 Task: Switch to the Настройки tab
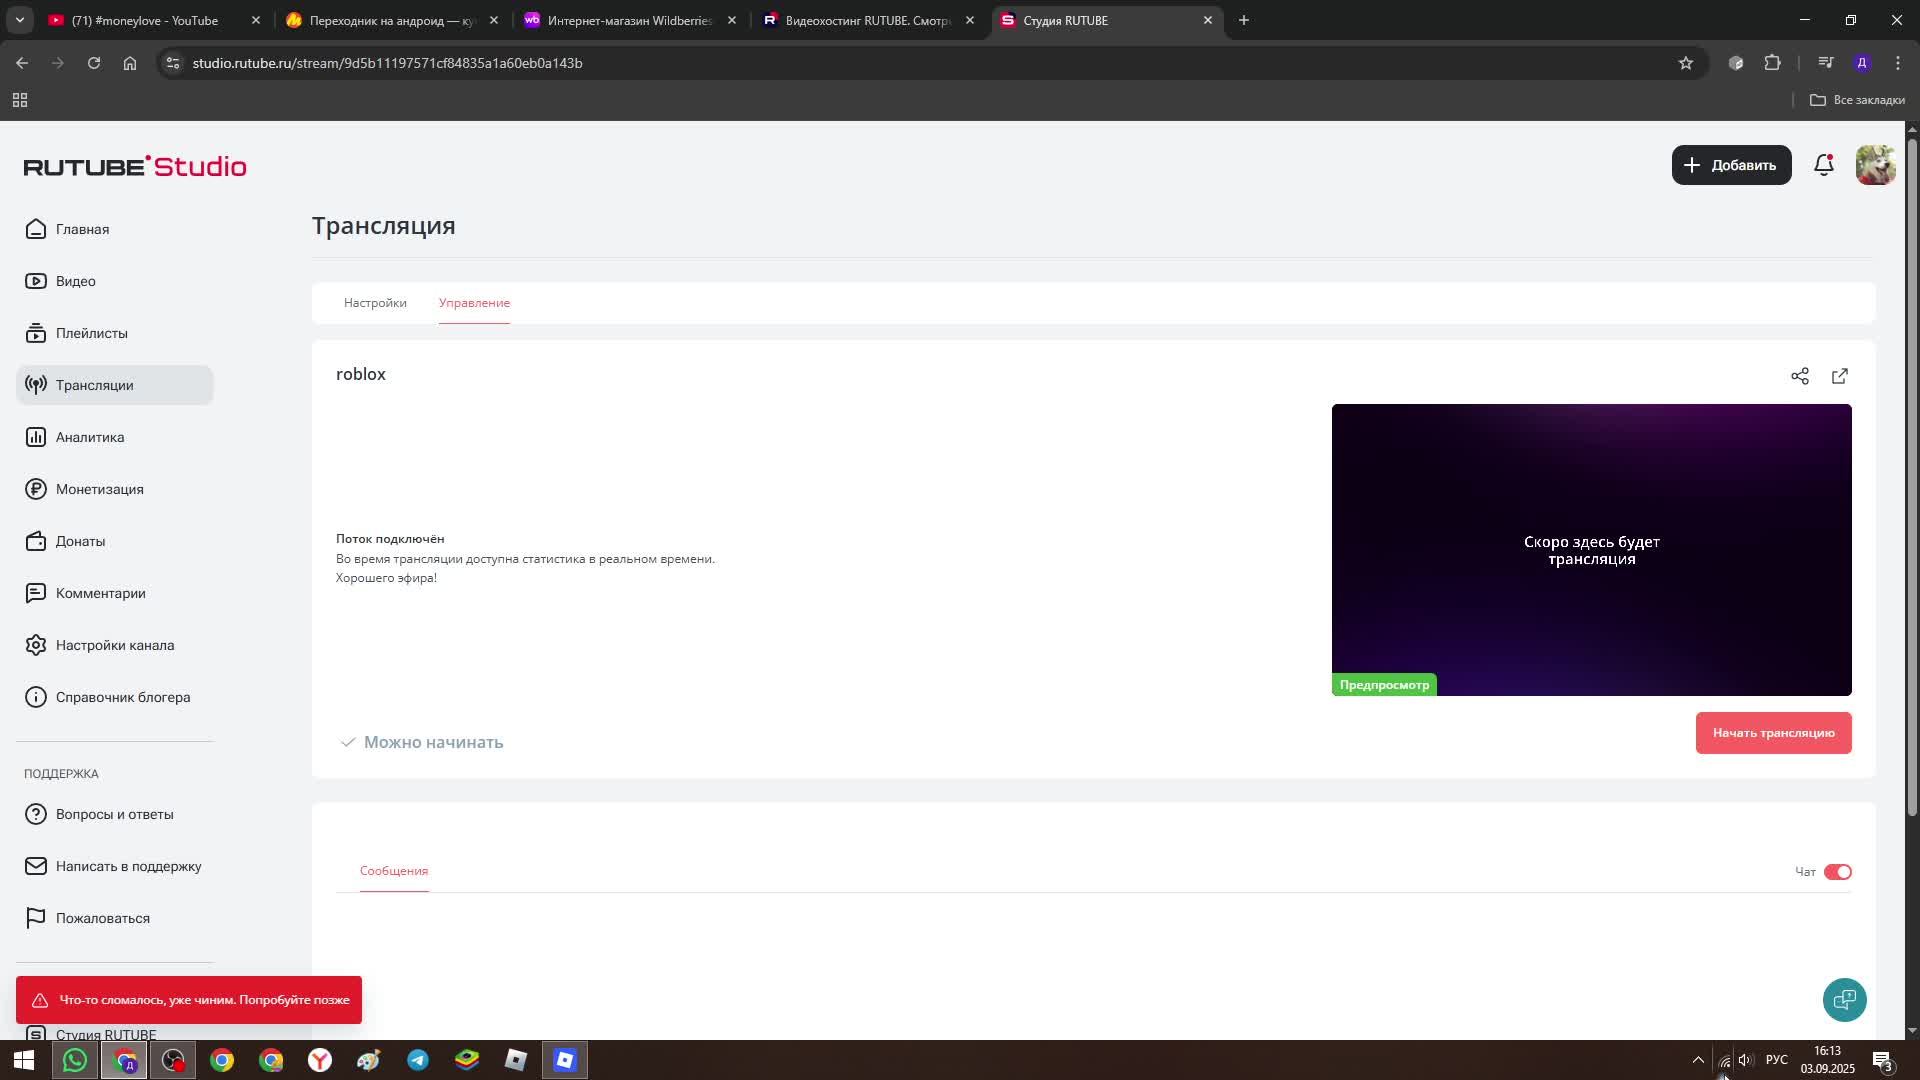point(375,303)
